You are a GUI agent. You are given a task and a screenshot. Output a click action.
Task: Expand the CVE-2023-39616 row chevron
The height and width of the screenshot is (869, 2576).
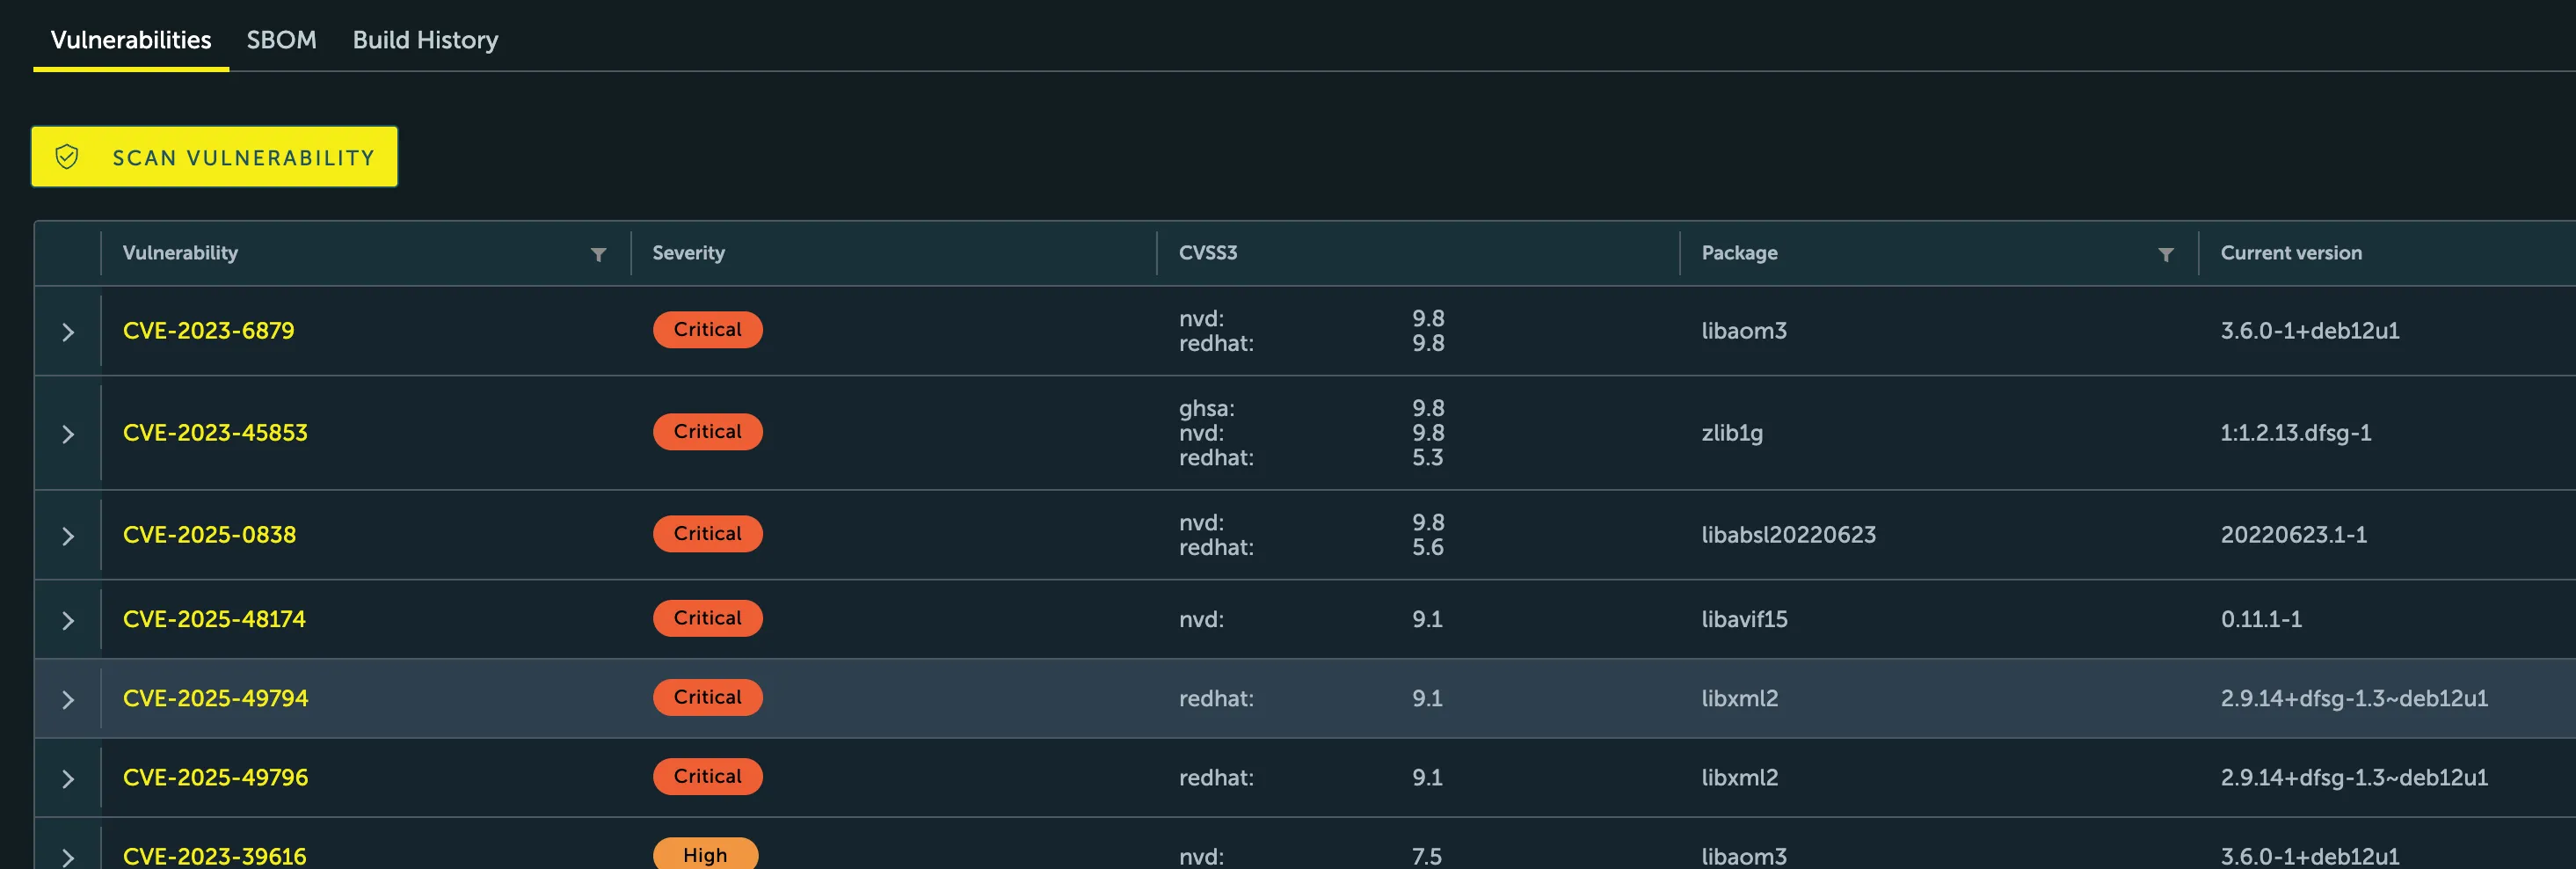pyautogui.click(x=68, y=856)
